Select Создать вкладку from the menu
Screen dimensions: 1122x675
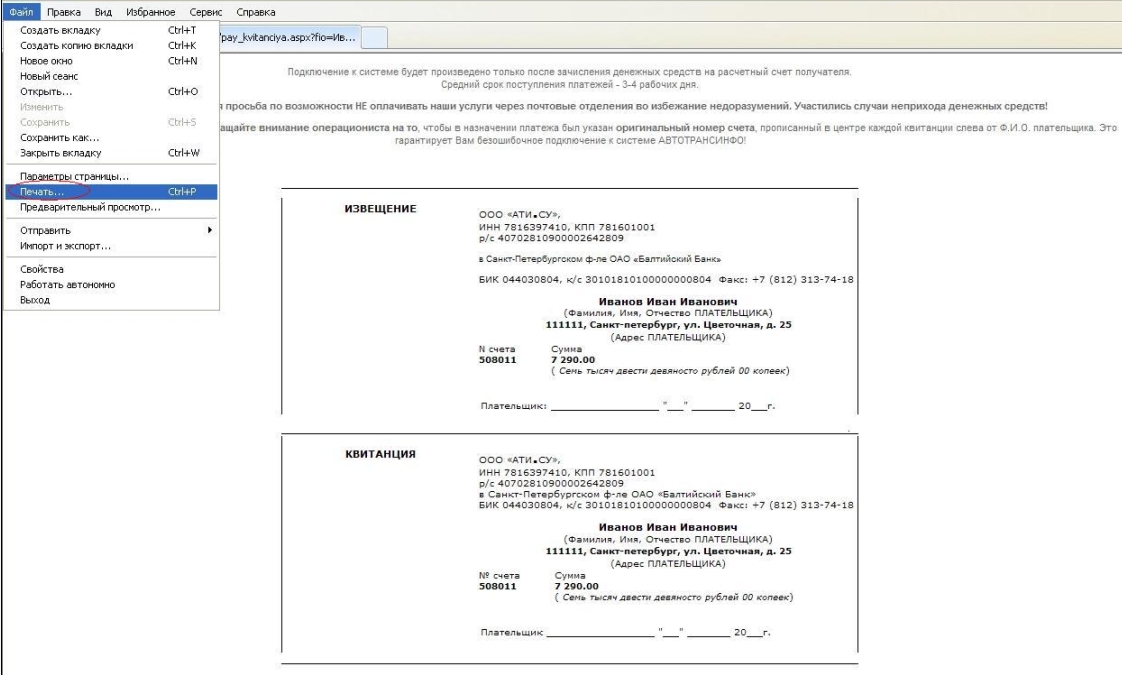60,31
